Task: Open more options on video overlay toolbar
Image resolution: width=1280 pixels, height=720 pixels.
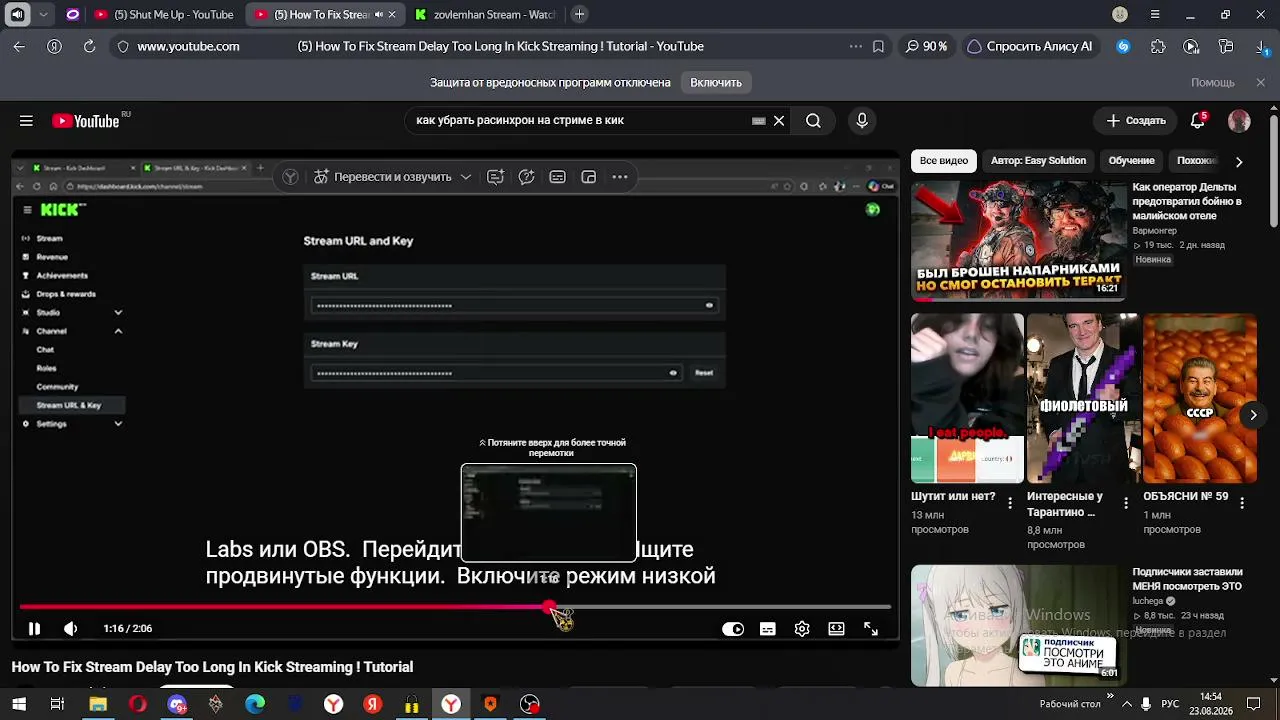Action: point(620,177)
